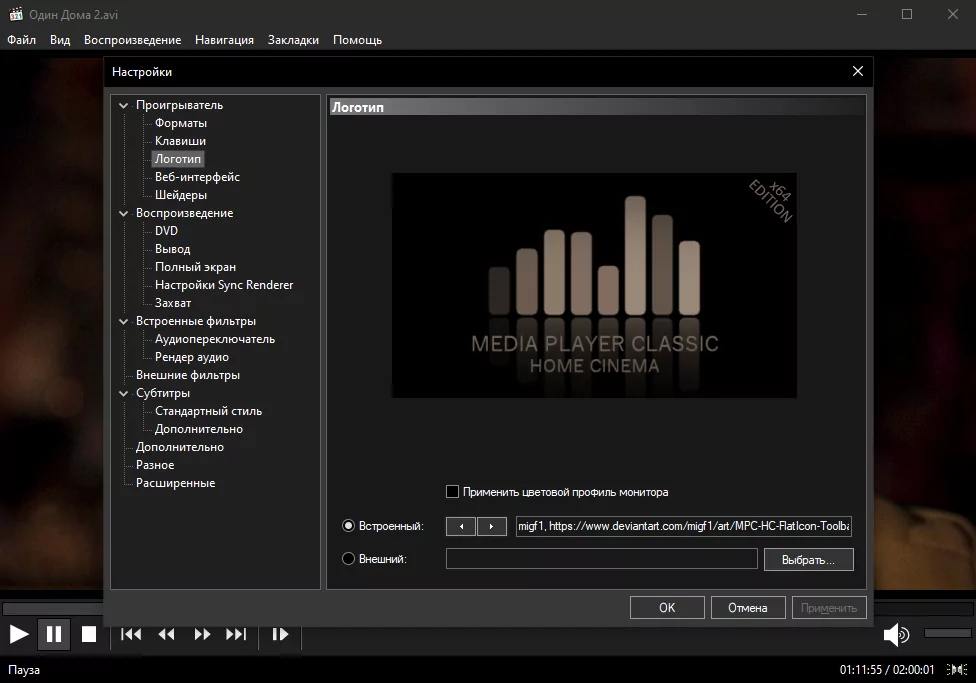Select the Внешний radio button
976x683 pixels.
(x=349, y=559)
